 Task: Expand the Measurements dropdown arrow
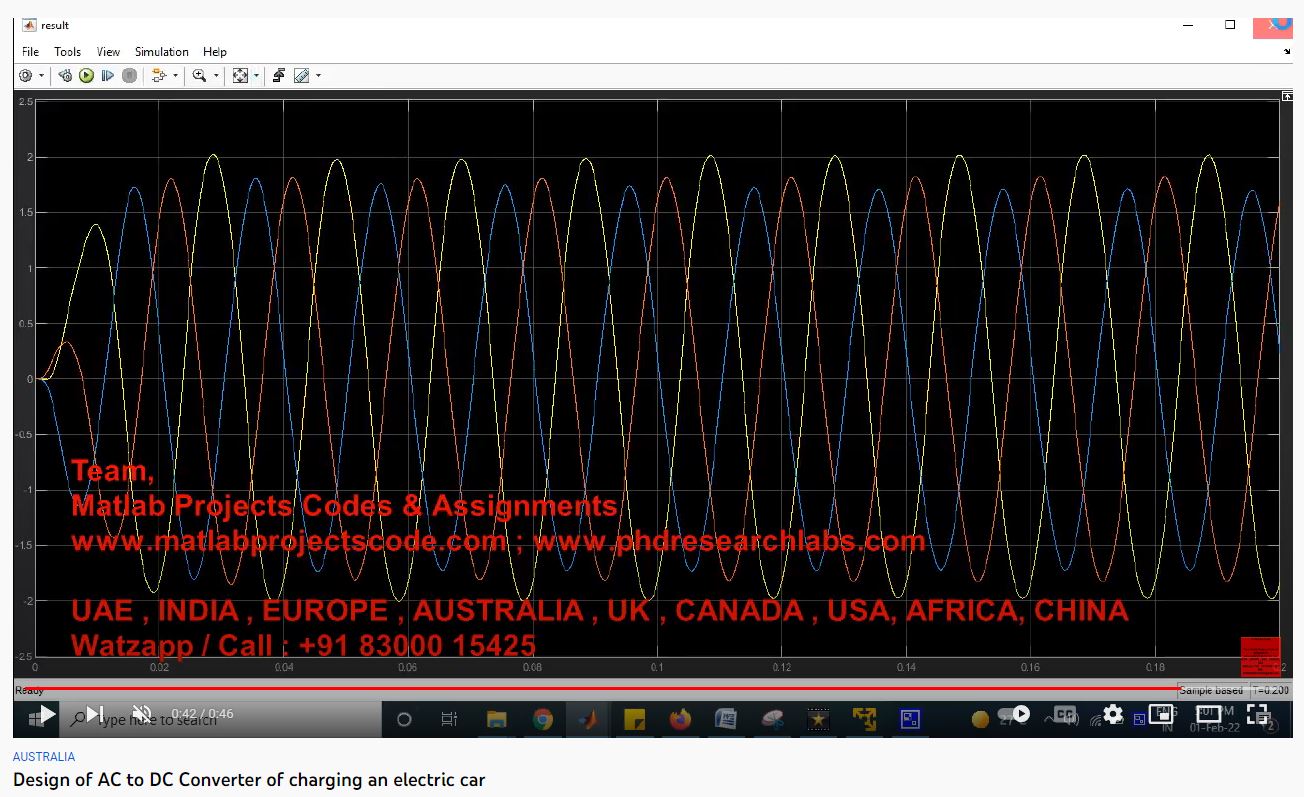(x=318, y=76)
